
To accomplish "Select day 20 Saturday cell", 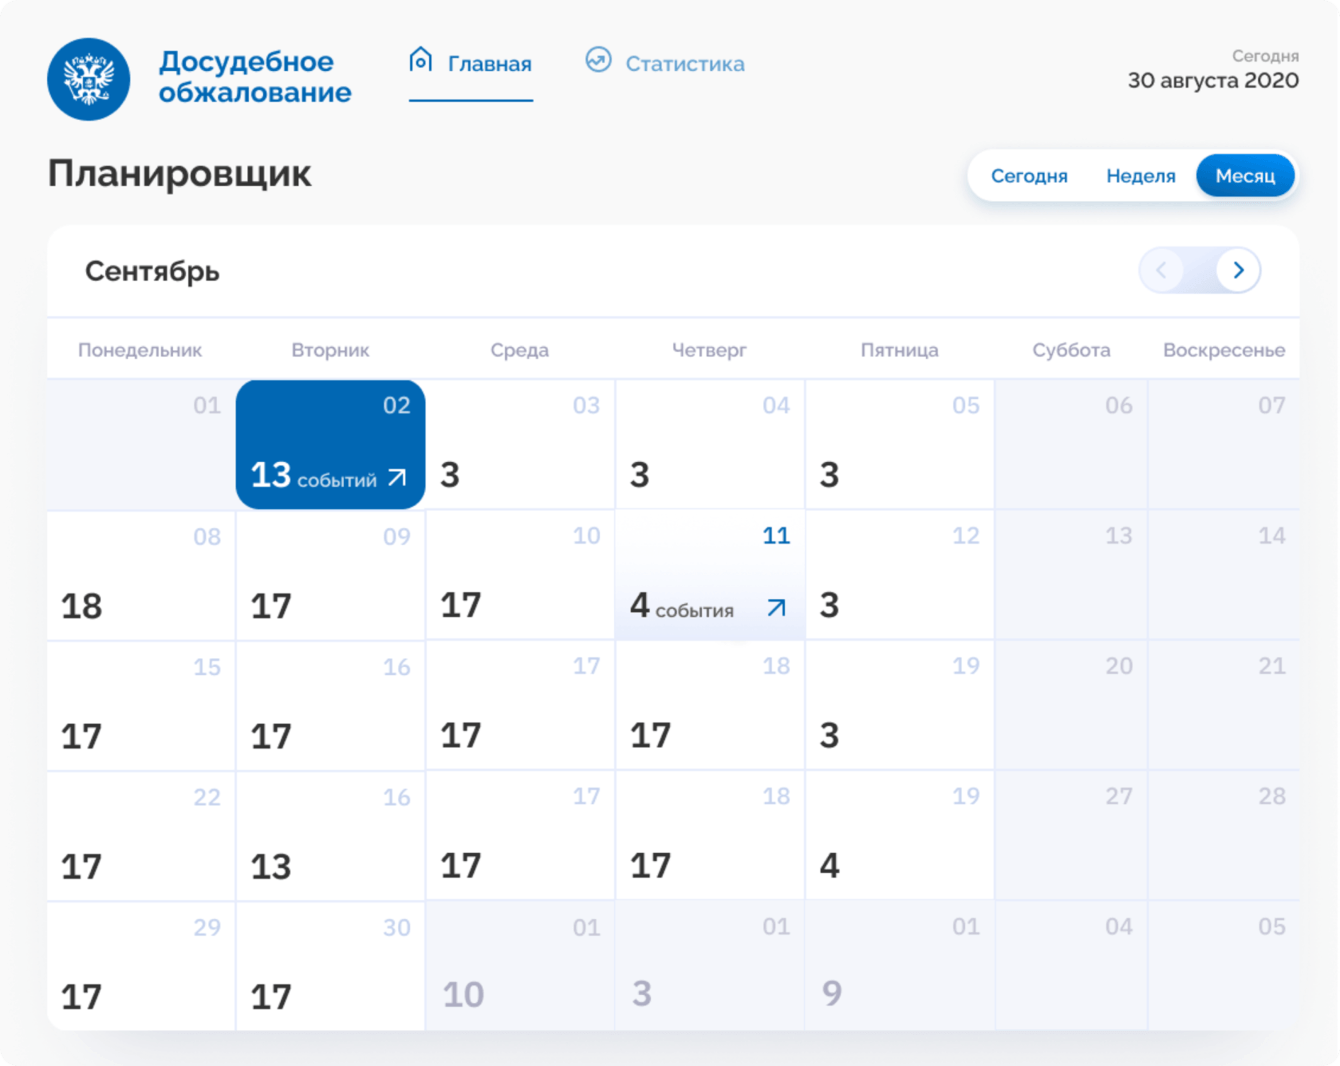I will tap(1071, 706).
